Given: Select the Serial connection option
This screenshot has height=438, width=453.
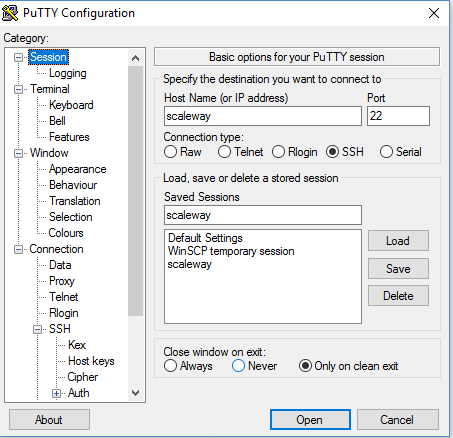Looking at the screenshot, I should pos(386,152).
